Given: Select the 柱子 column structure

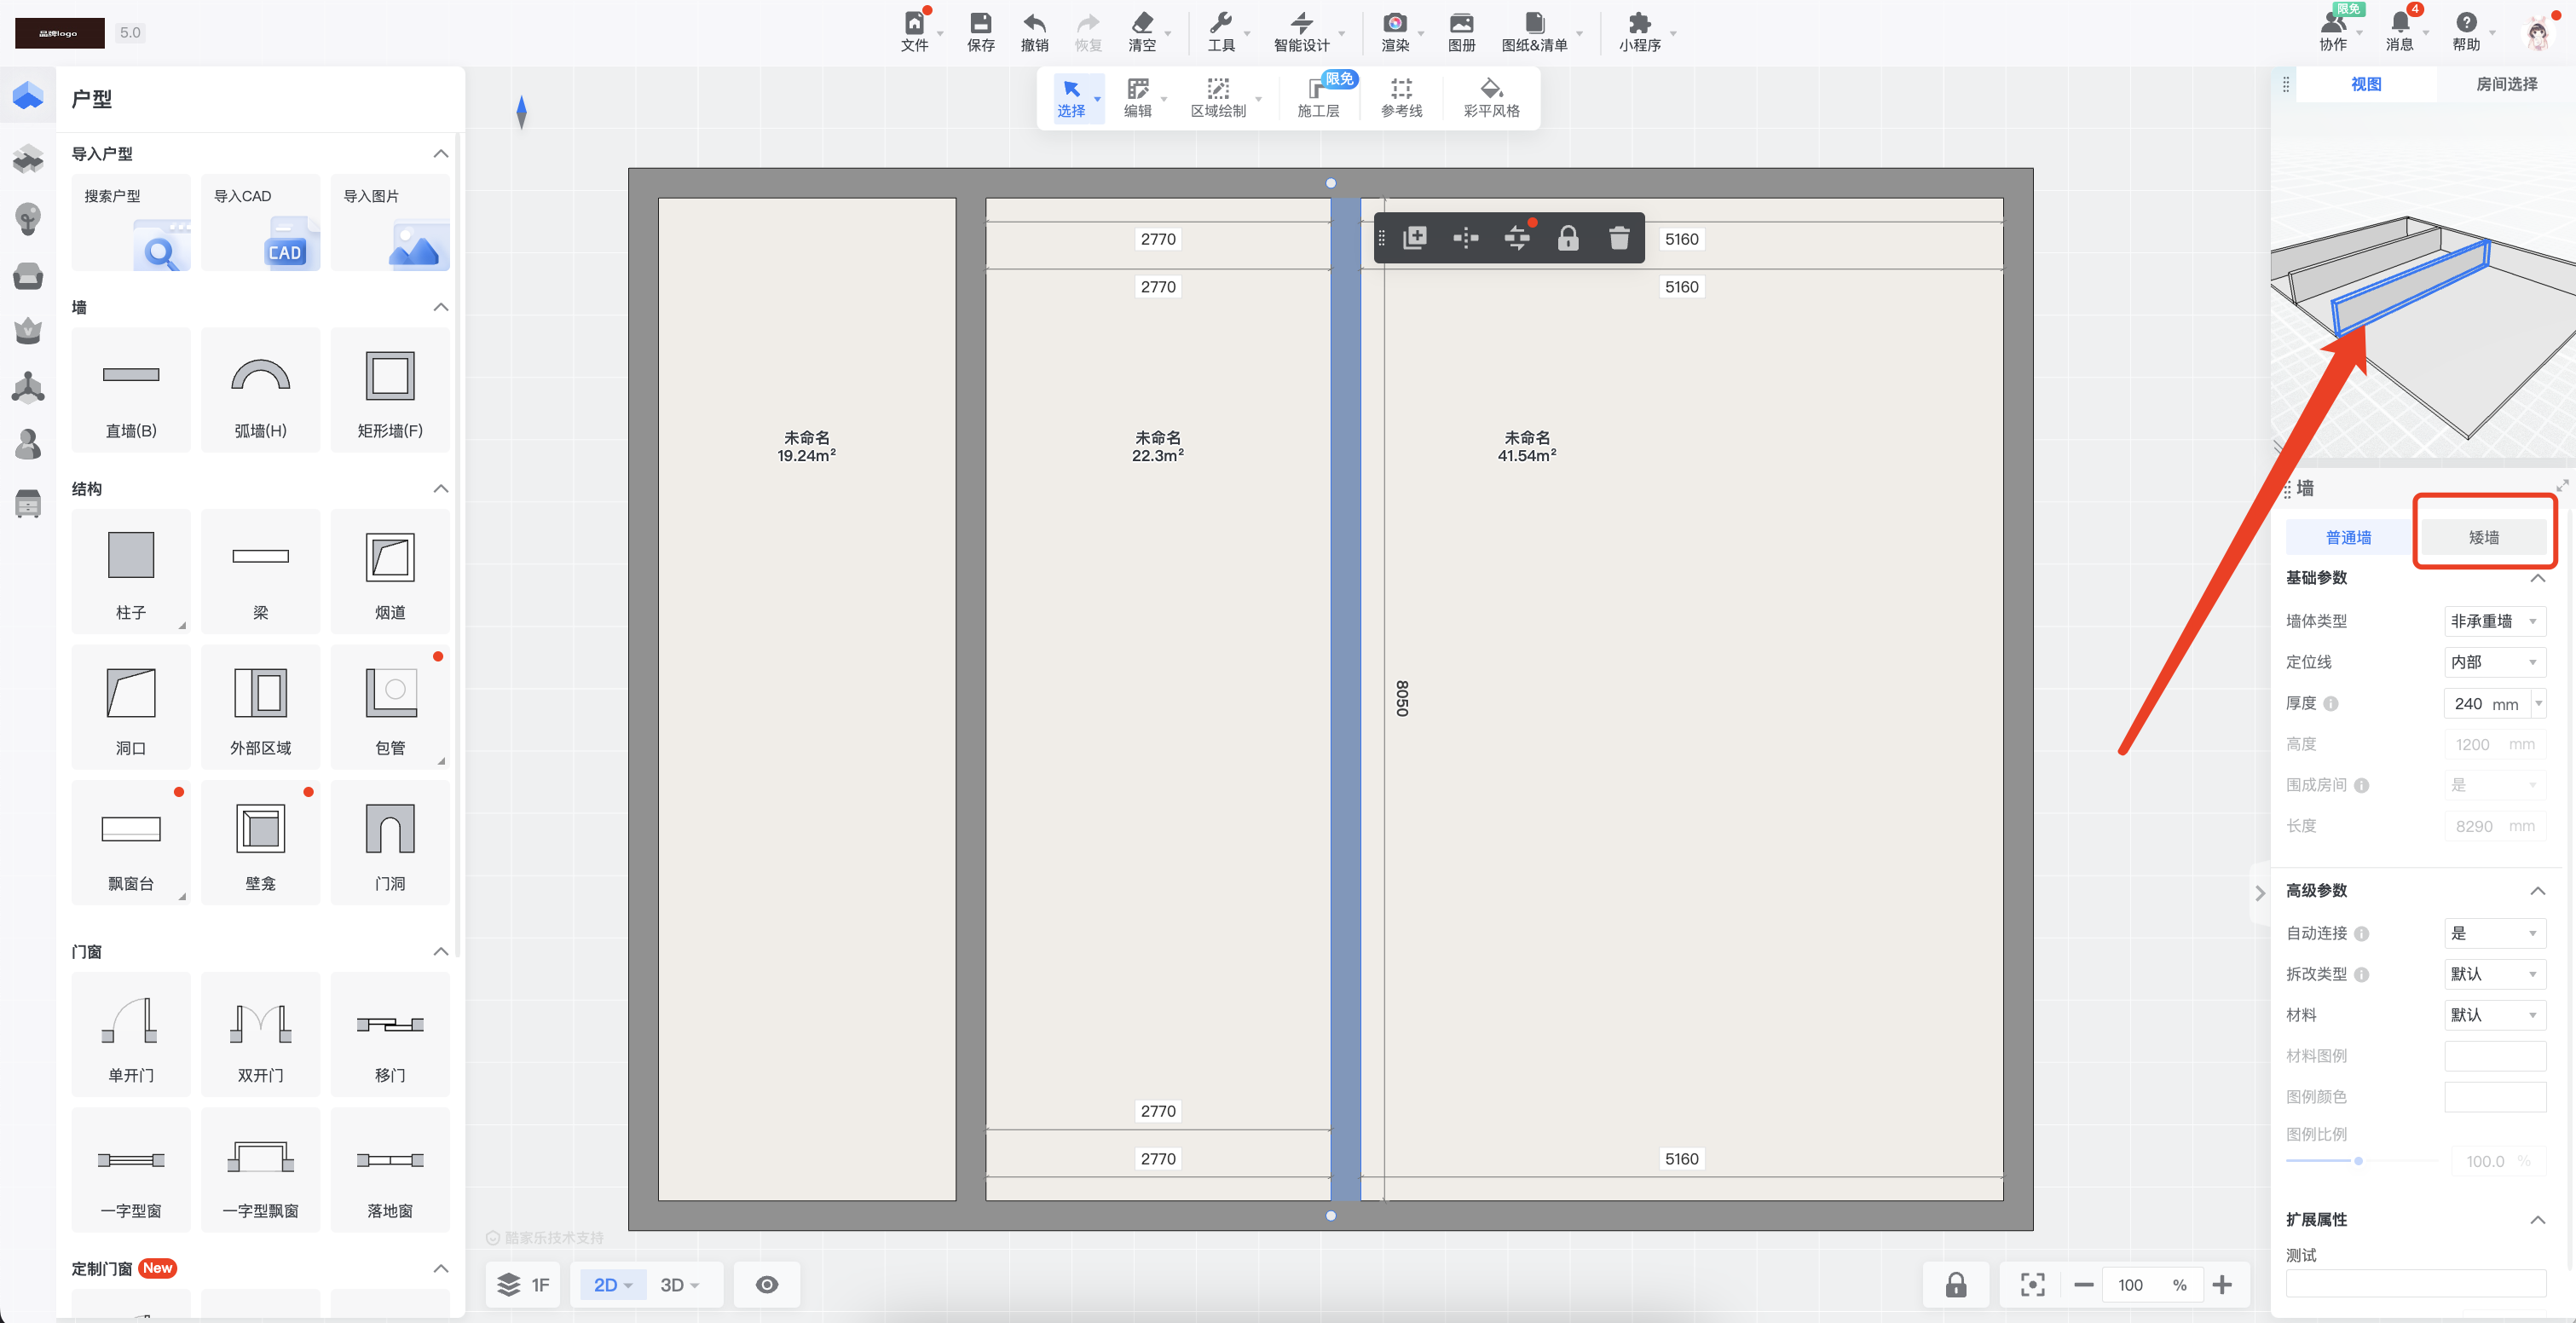Looking at the screenshot, I should point(131,571).
